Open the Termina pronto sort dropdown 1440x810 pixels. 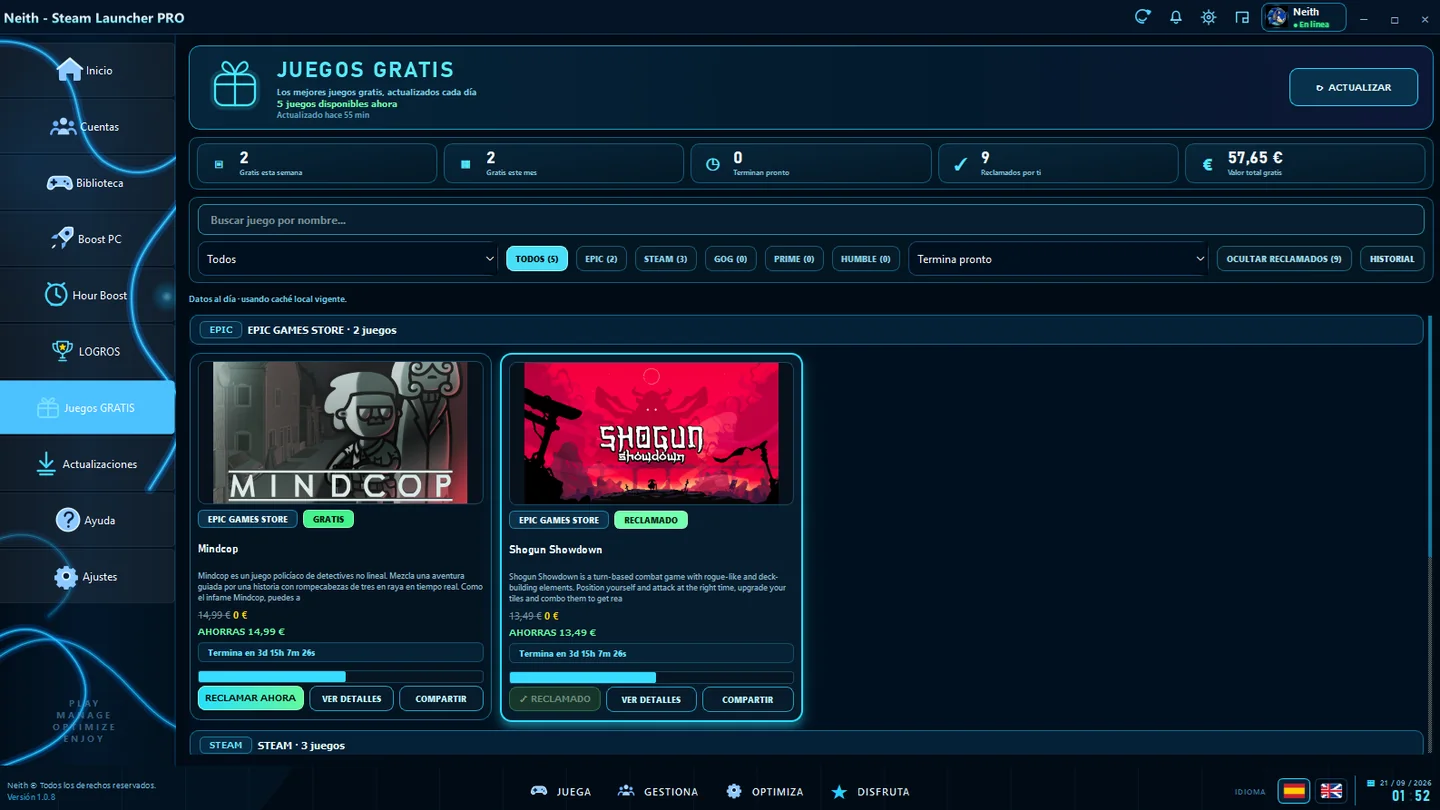click(1058, 259)
